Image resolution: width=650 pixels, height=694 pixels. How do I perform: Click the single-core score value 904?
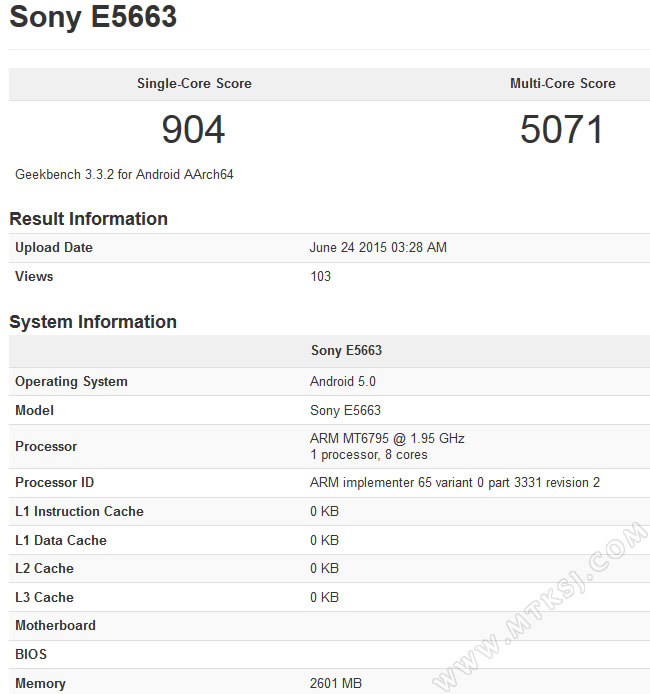point(194,130)
